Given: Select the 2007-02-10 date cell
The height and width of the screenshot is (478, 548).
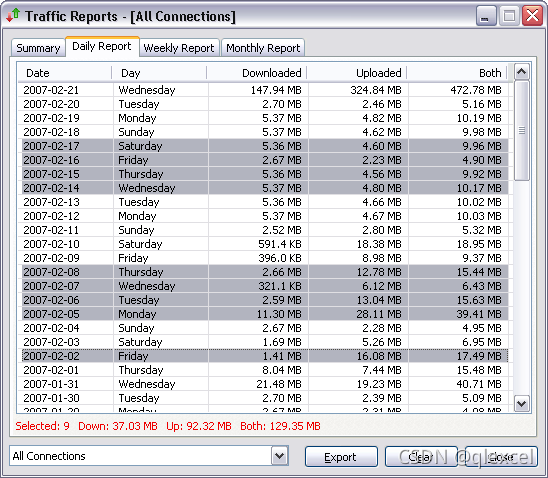Looking at the screenshot, I should [x=51, y=244].
